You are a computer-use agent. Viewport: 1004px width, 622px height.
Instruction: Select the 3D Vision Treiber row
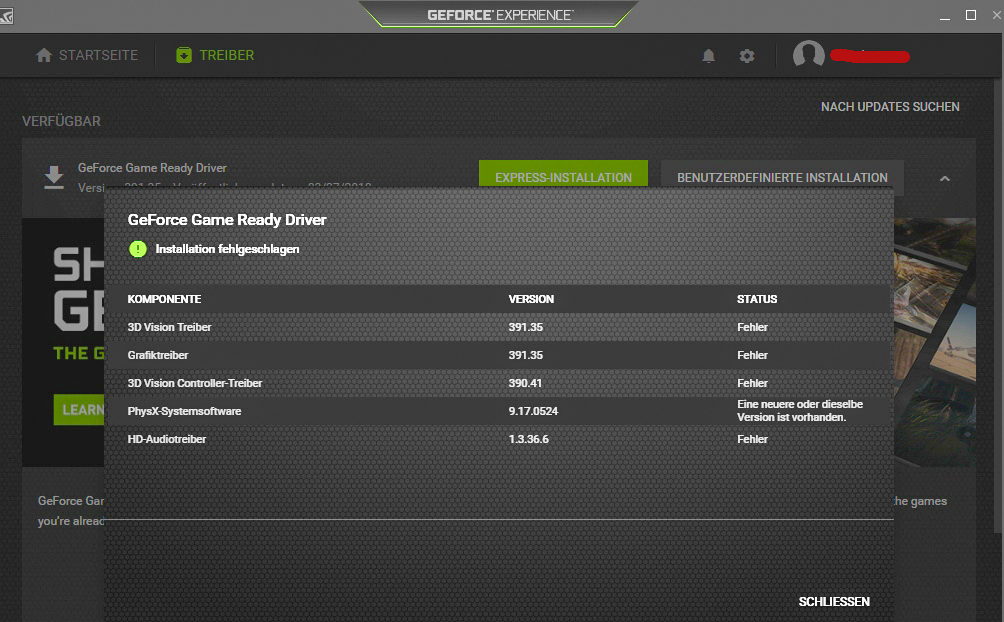click(499, 327)
